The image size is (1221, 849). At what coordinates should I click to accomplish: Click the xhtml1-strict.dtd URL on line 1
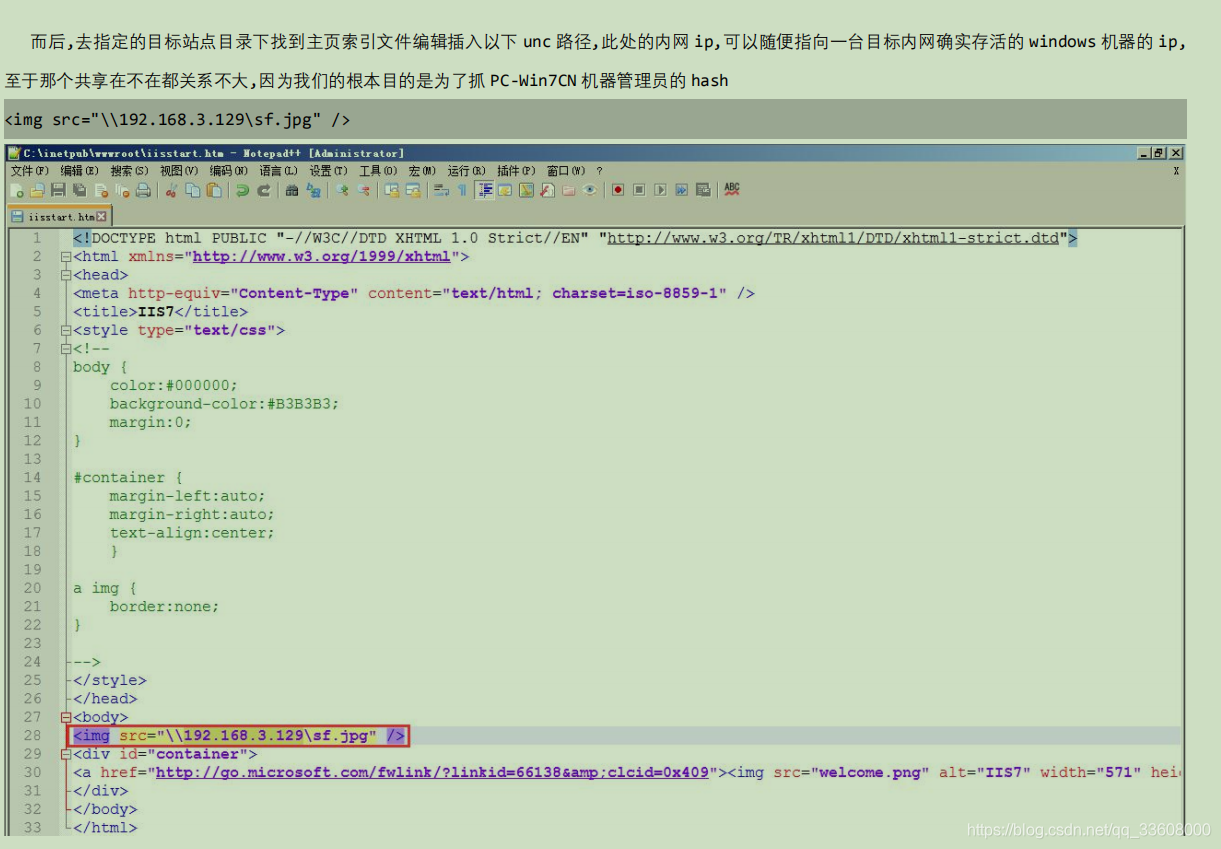tap(833, 238)
